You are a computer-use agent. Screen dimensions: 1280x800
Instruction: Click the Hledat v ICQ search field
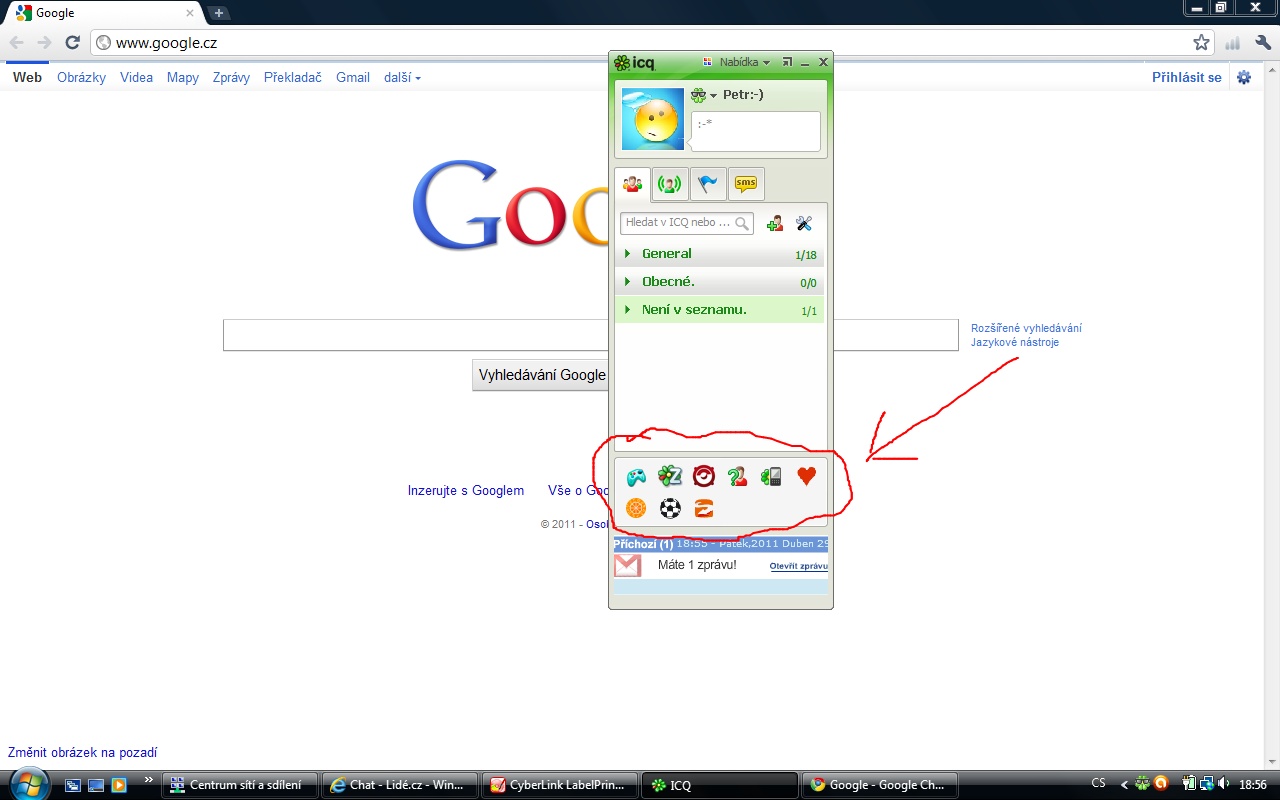click(680, 223)
